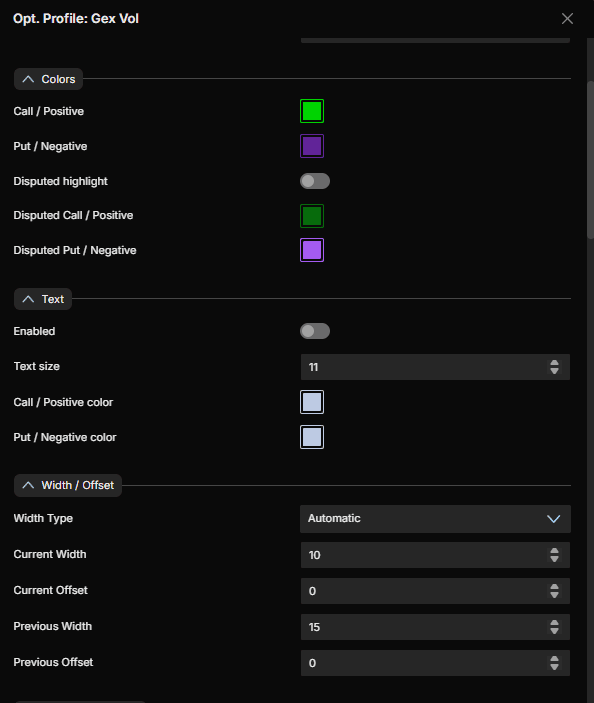Open the Put / Negative color text swatch

[312, 437]
